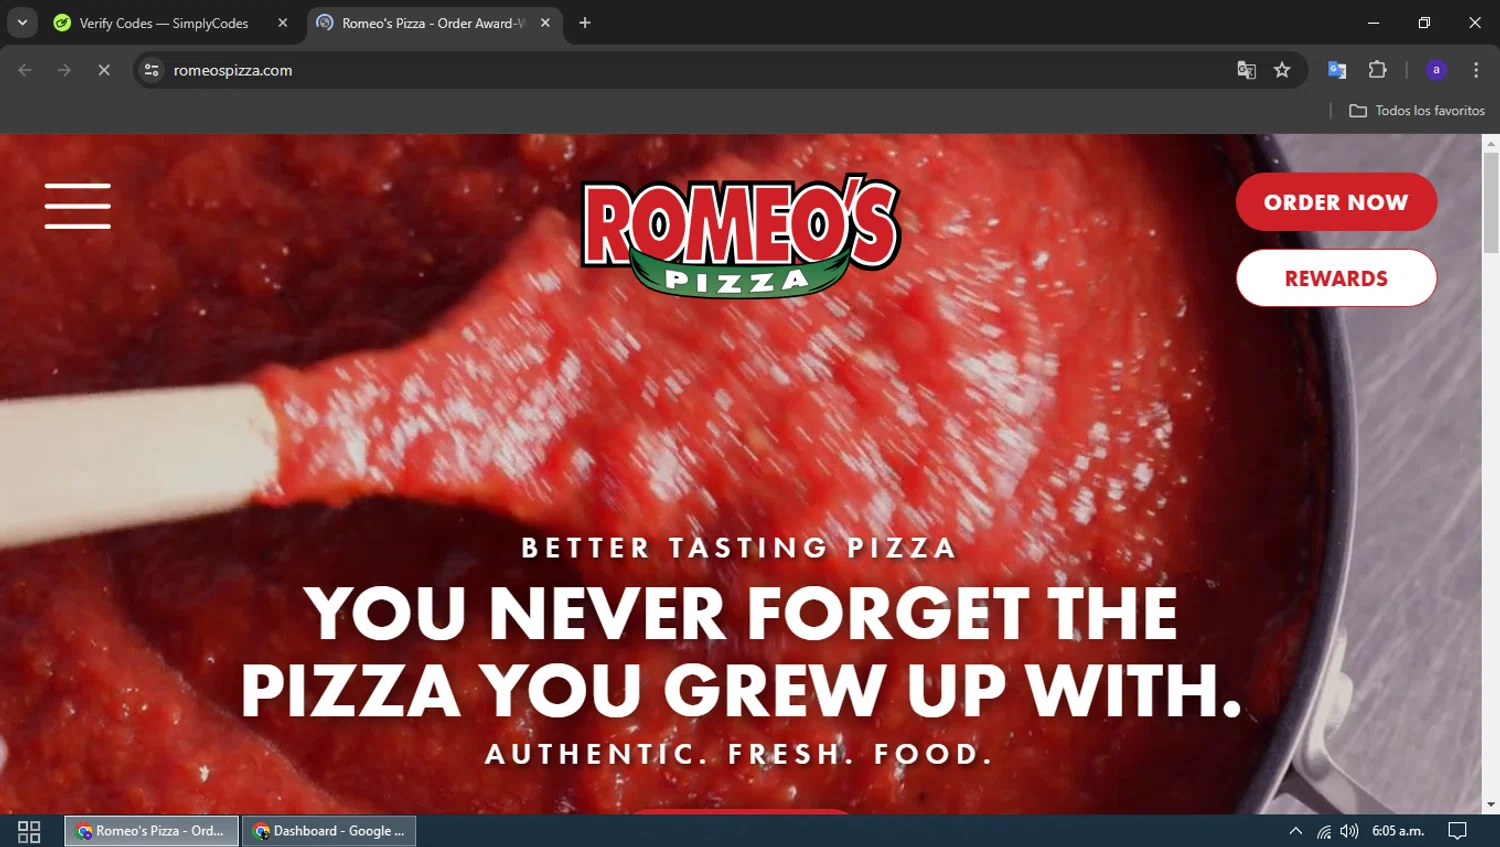The width and height of the screenshot is (1500, 847).
Task: Open the Extensions puzzle menu
Action: (x=1378, y=70)
